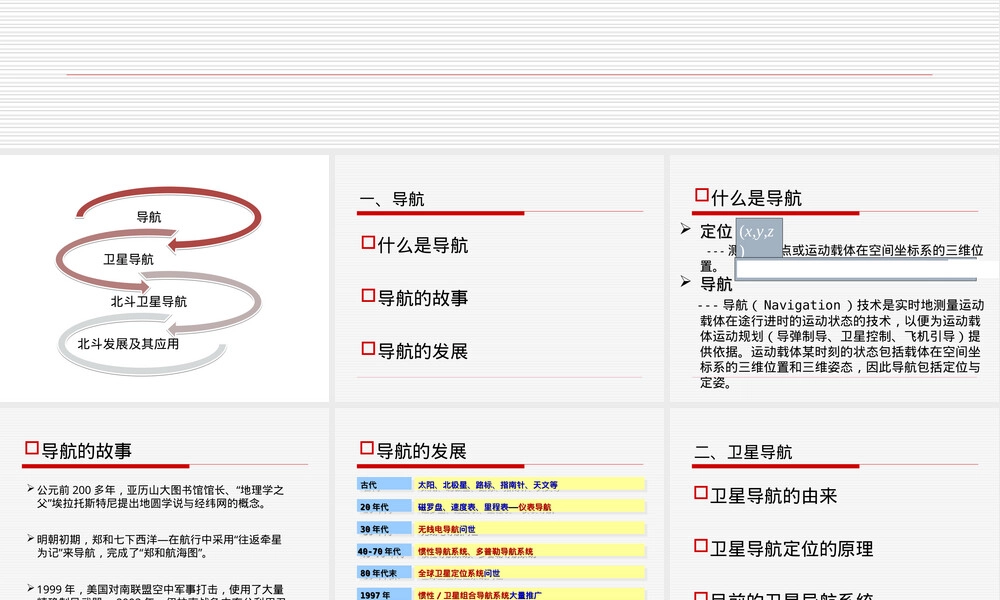Open the slide defining 定位 and 导航

pos(834,278)
